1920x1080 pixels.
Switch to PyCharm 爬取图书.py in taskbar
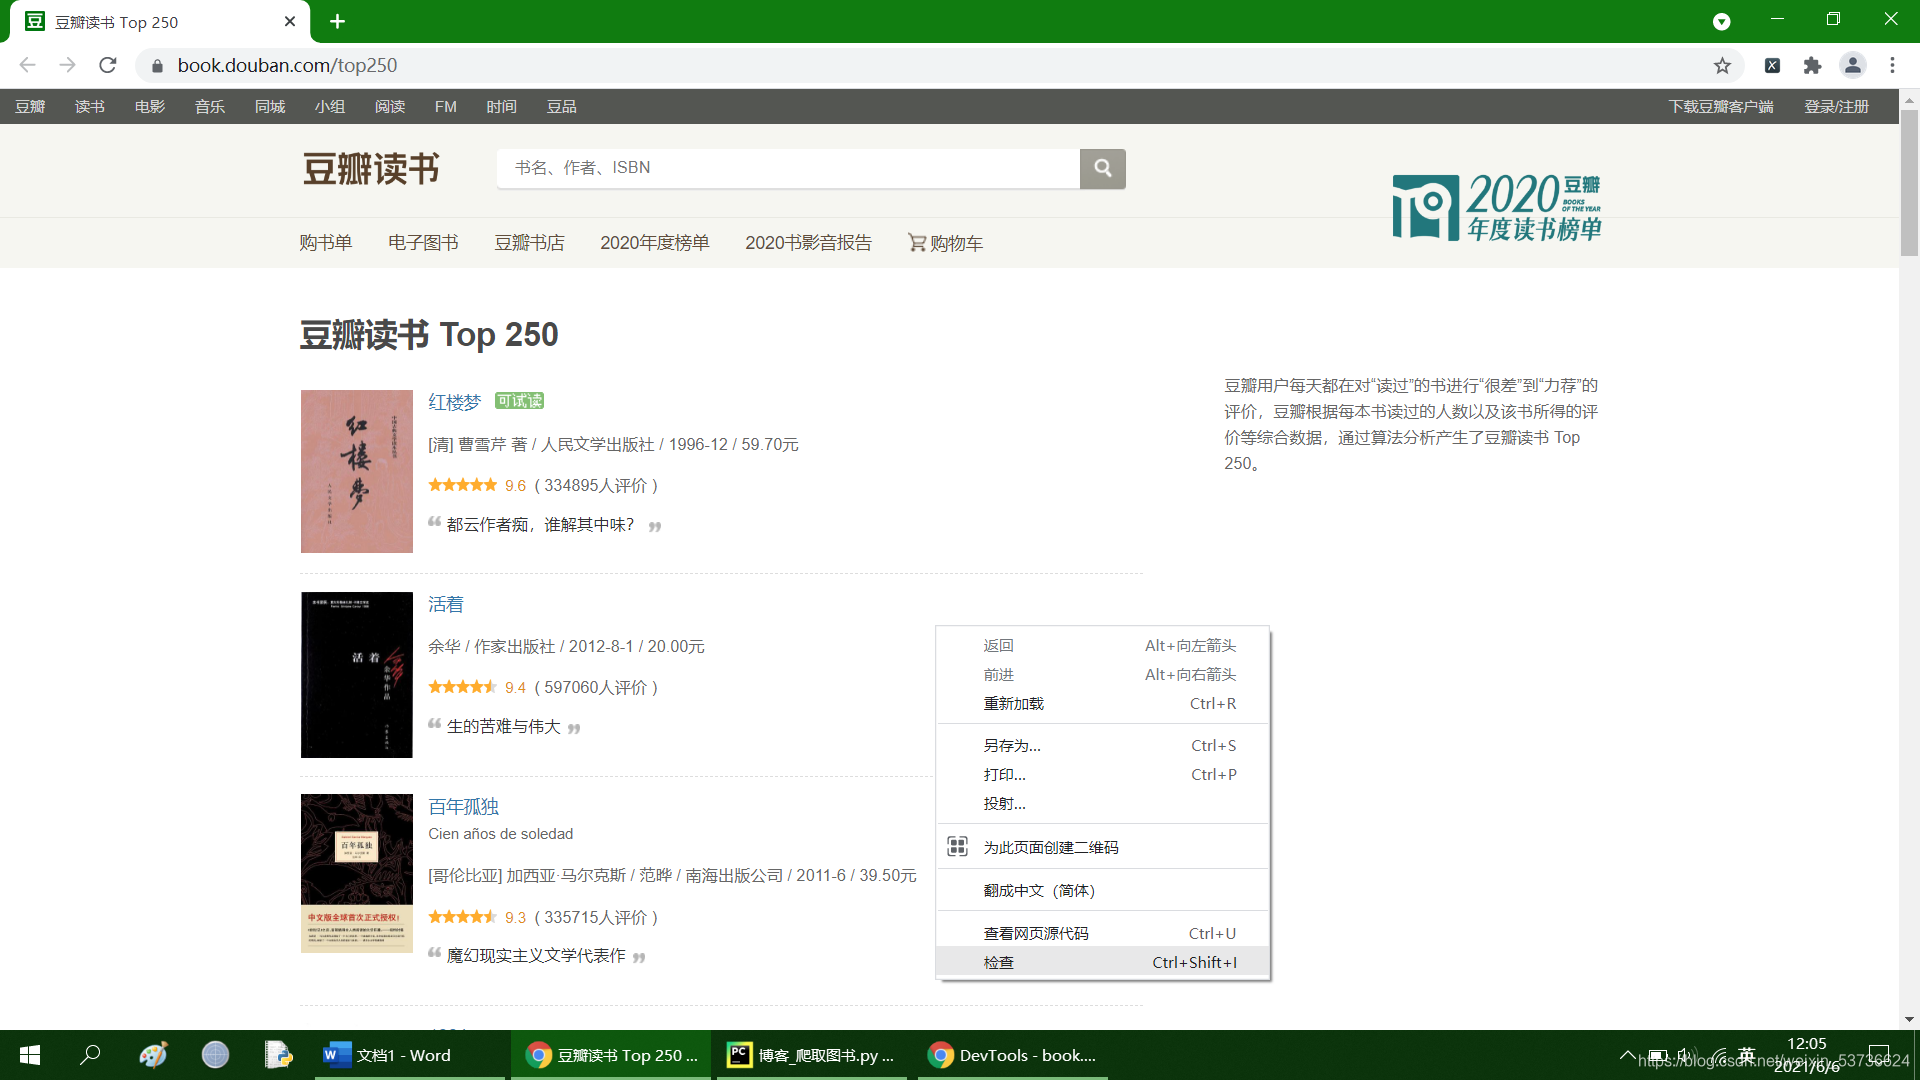(x=811, y=1055)
